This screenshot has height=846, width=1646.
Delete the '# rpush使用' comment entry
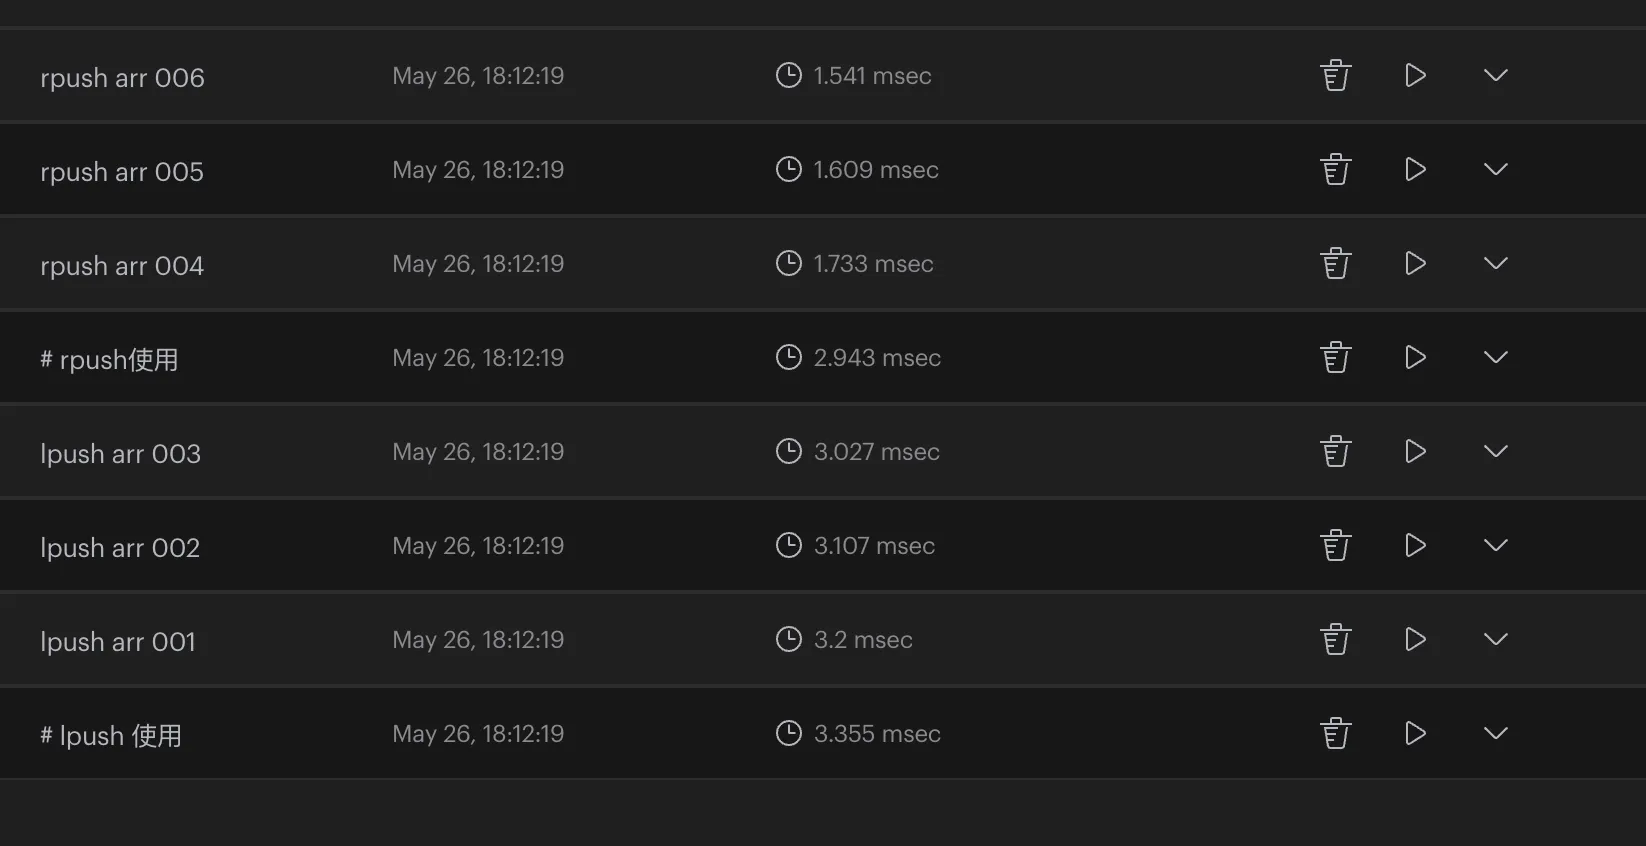(1336, 358)
